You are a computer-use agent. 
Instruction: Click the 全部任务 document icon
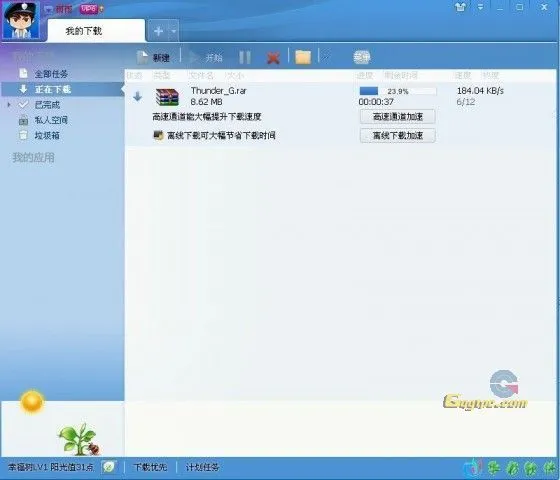coord(23,74)
